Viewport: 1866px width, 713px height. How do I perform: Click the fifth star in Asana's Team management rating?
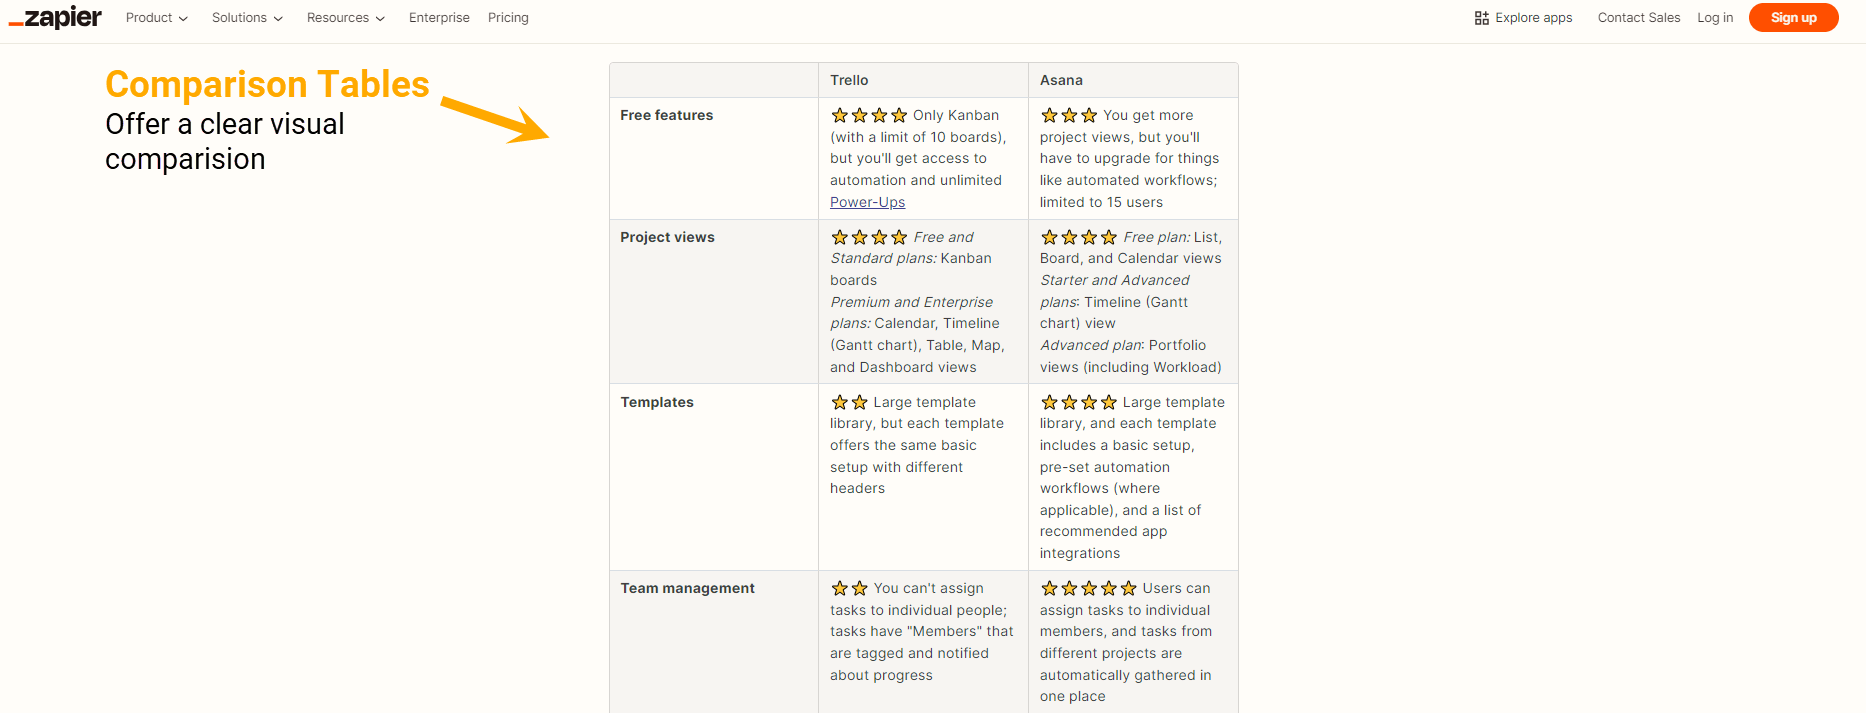(1131, 588)
